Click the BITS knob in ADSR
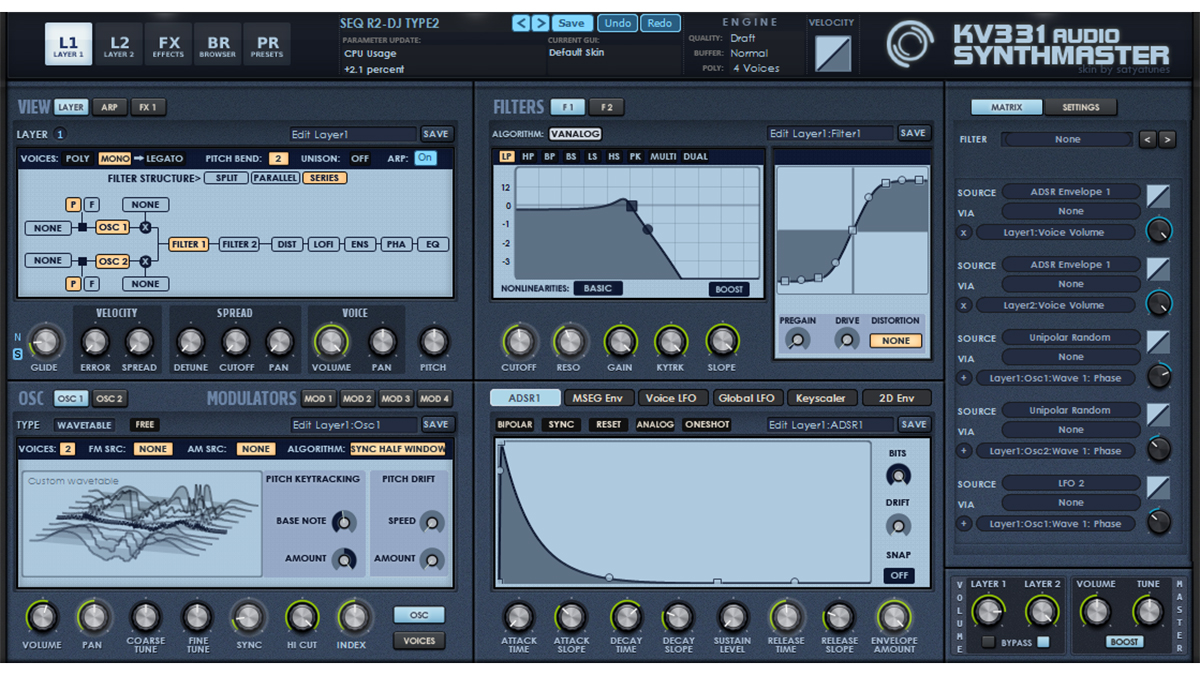Screen dimensions: 1200x675 (x=898, y=476)
